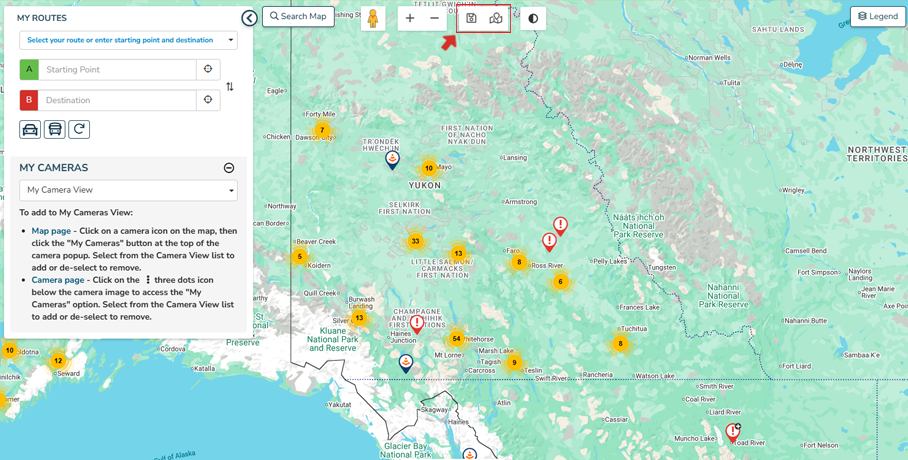This screenshot has height=460, width=908.
Task: Click the Search Map button
Action: [x=298, y=17]
